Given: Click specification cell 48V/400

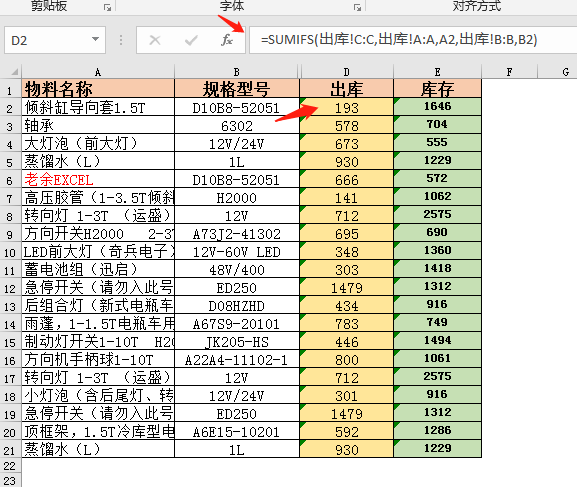Looking at the screenshot, I should 237,269.
